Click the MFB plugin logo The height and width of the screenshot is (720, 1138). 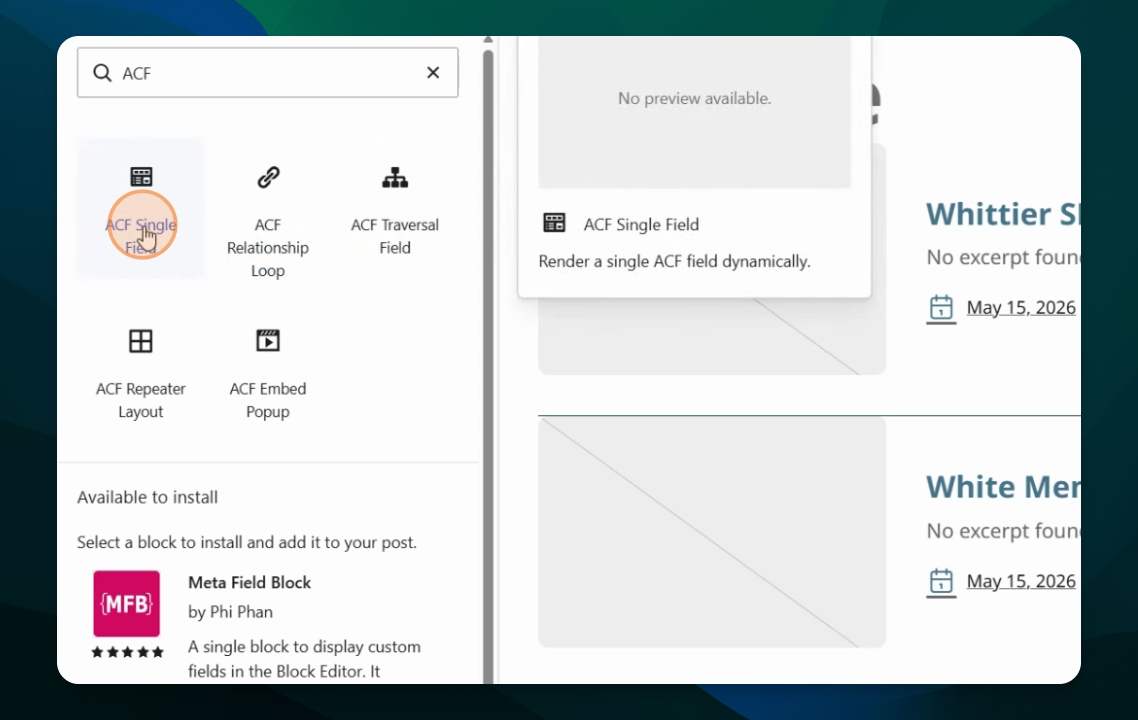126,603
